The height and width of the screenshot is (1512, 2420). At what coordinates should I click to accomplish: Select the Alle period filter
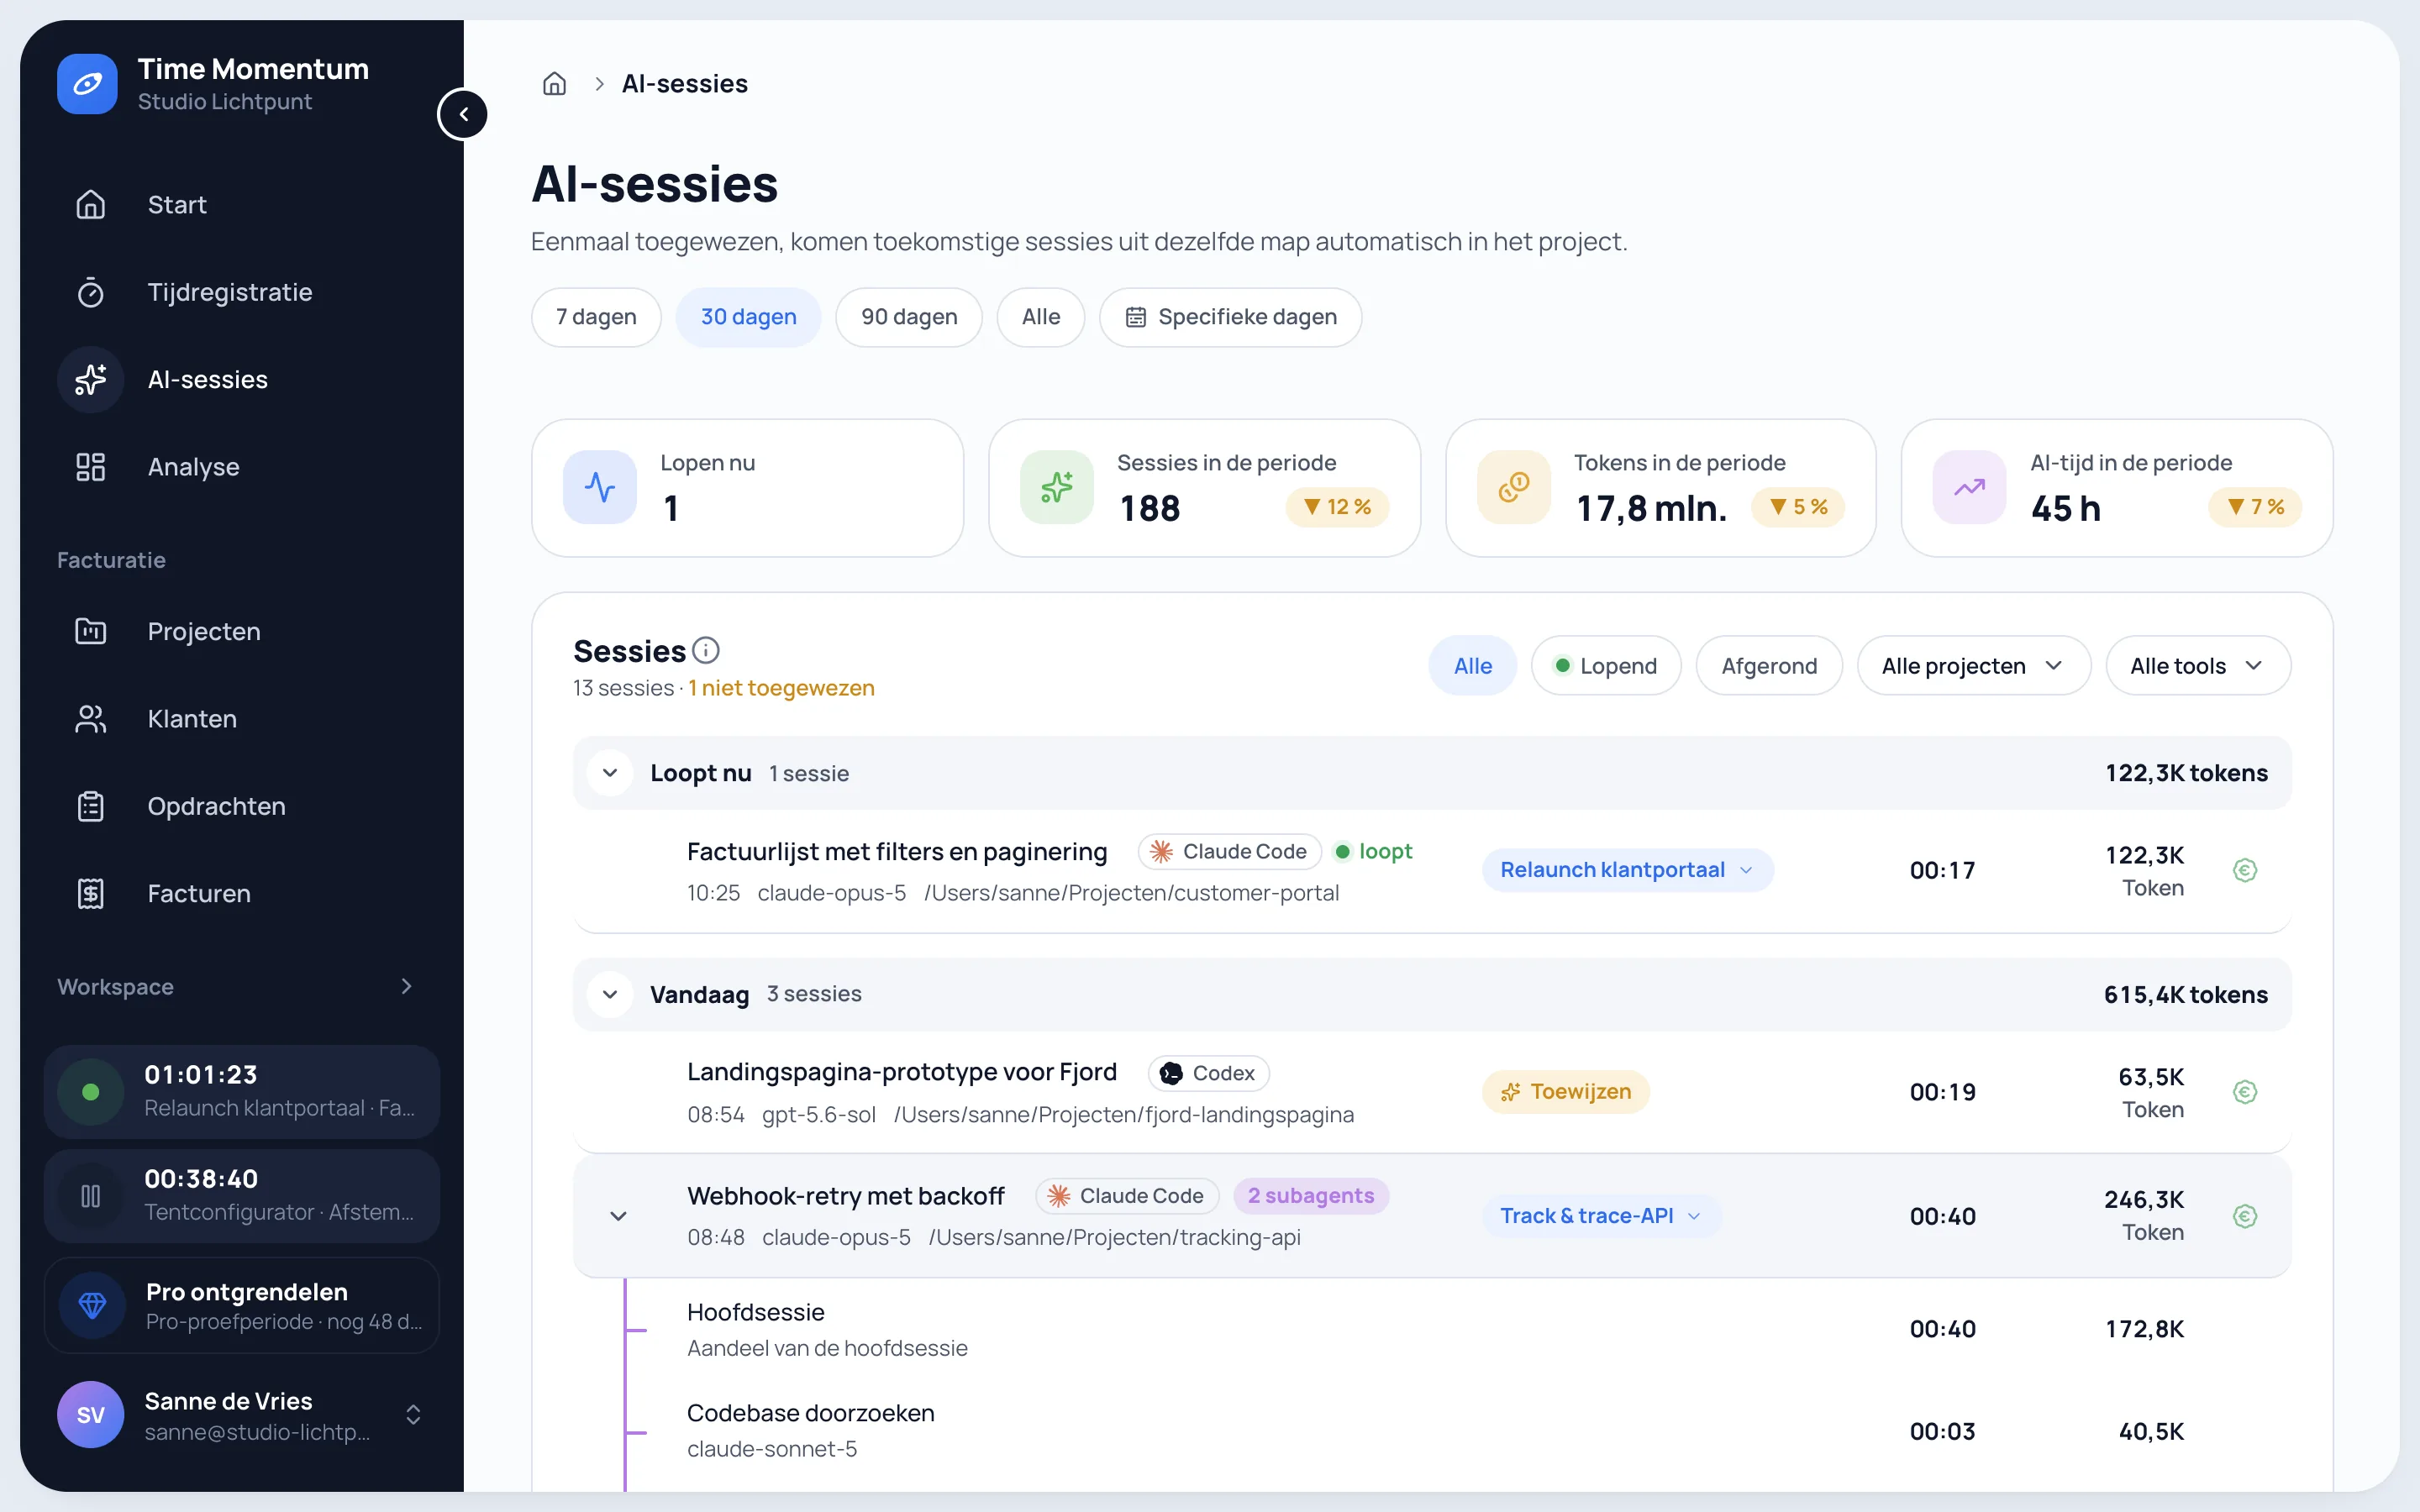pos(1041,317)
